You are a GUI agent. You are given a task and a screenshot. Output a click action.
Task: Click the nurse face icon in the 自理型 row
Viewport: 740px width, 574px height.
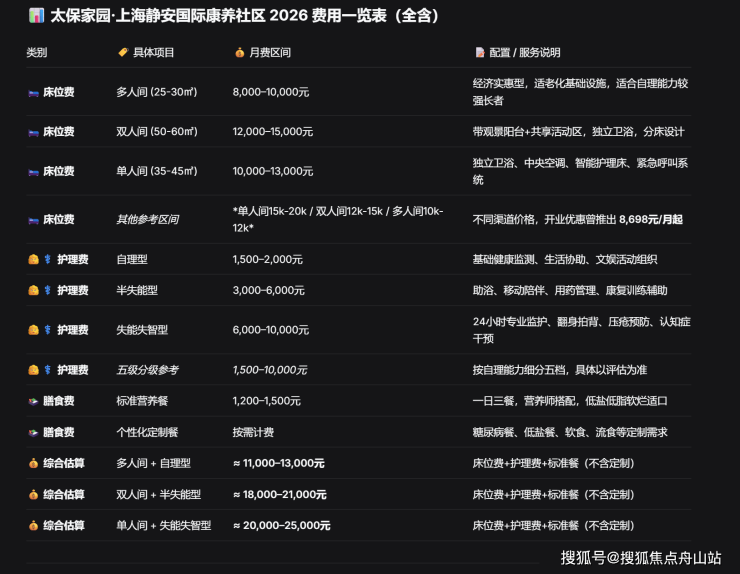[34, 259]
